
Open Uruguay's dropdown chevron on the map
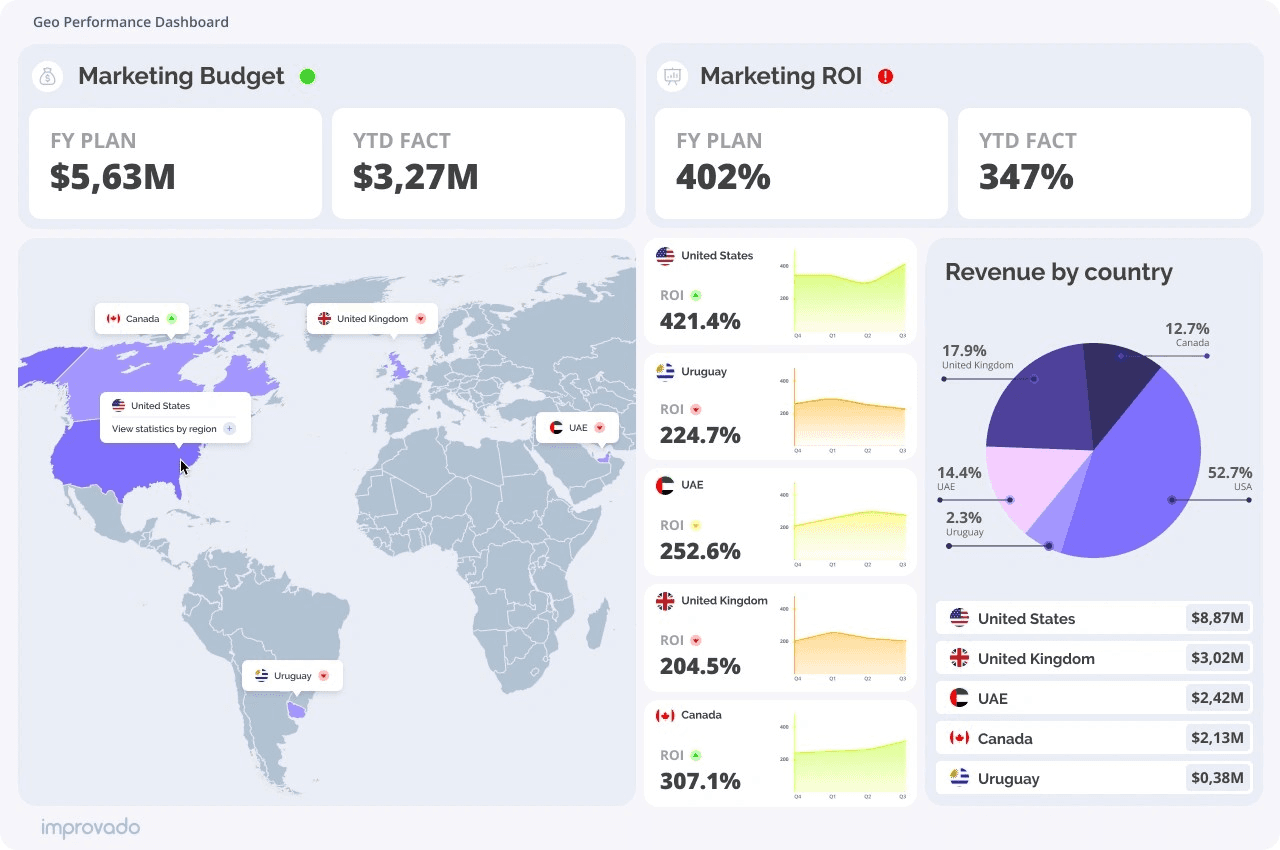click(321, 675)
